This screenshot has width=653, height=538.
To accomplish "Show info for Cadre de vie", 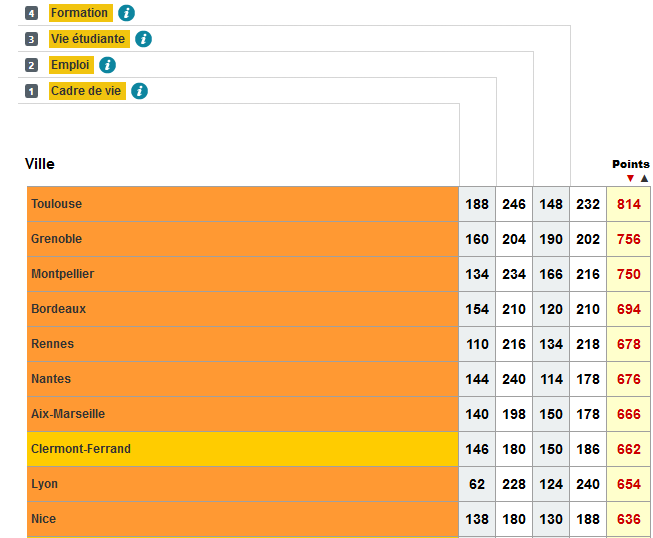I will pyautogui.click(x=140, y=91).
